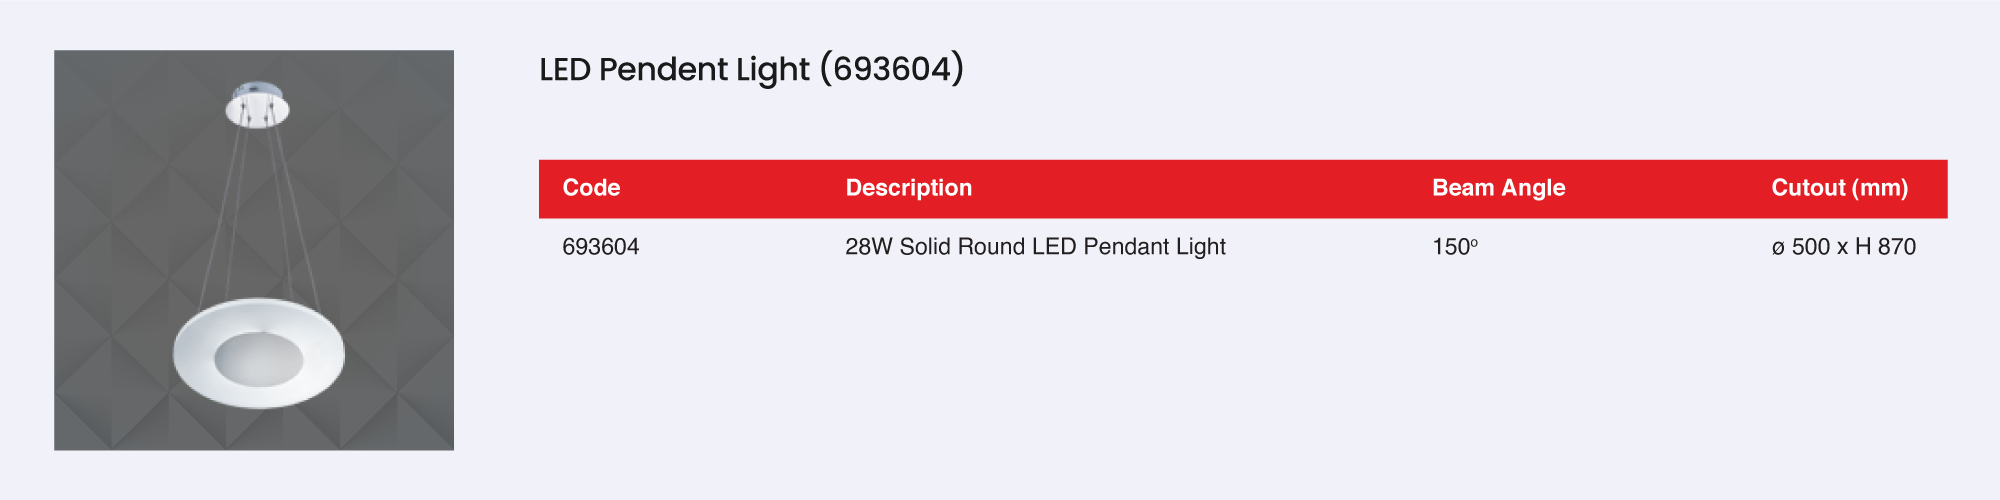Click "(693604)" in the page heading
Image resolution: width=2000 pixels, height=500 pixels.
pyautogui.click(x=891, y=69)
